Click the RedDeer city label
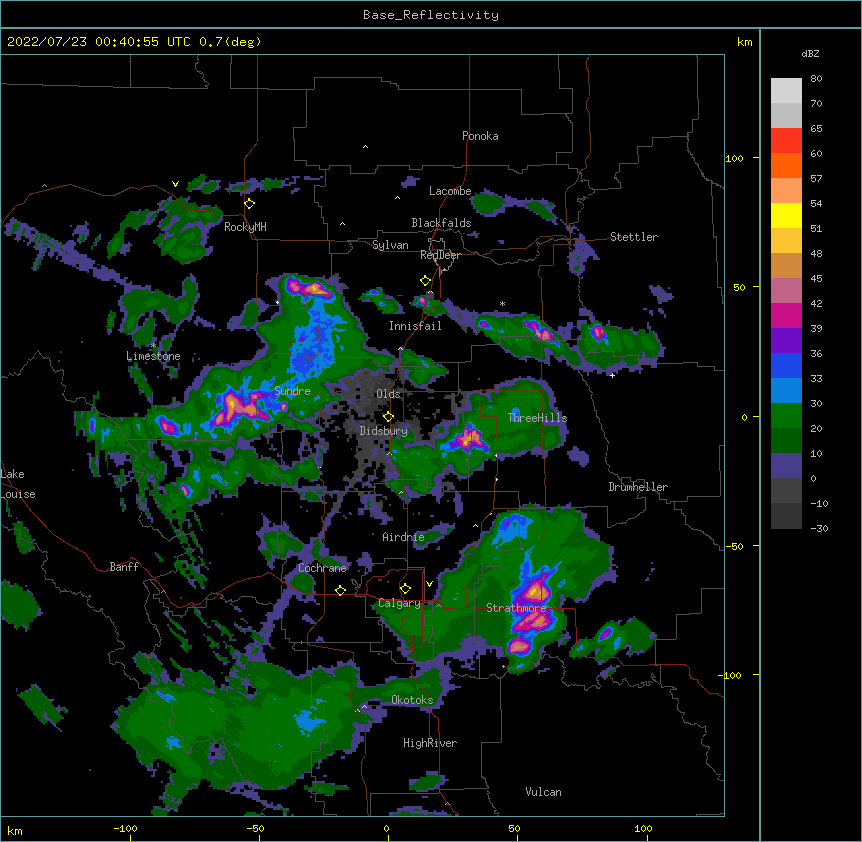 click(440, 255)
